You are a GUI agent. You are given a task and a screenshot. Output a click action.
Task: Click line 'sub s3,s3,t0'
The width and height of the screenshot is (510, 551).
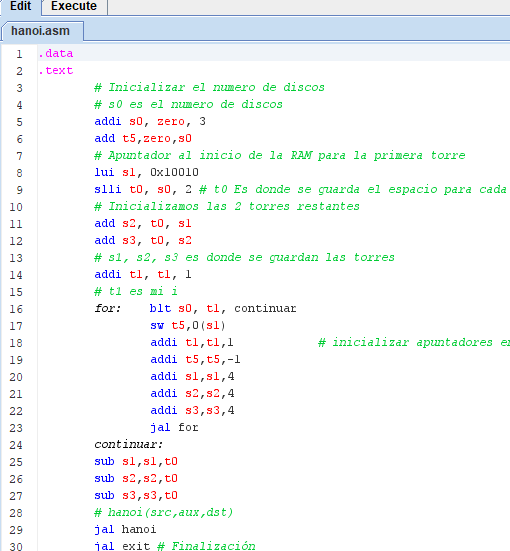click(136, 495)
